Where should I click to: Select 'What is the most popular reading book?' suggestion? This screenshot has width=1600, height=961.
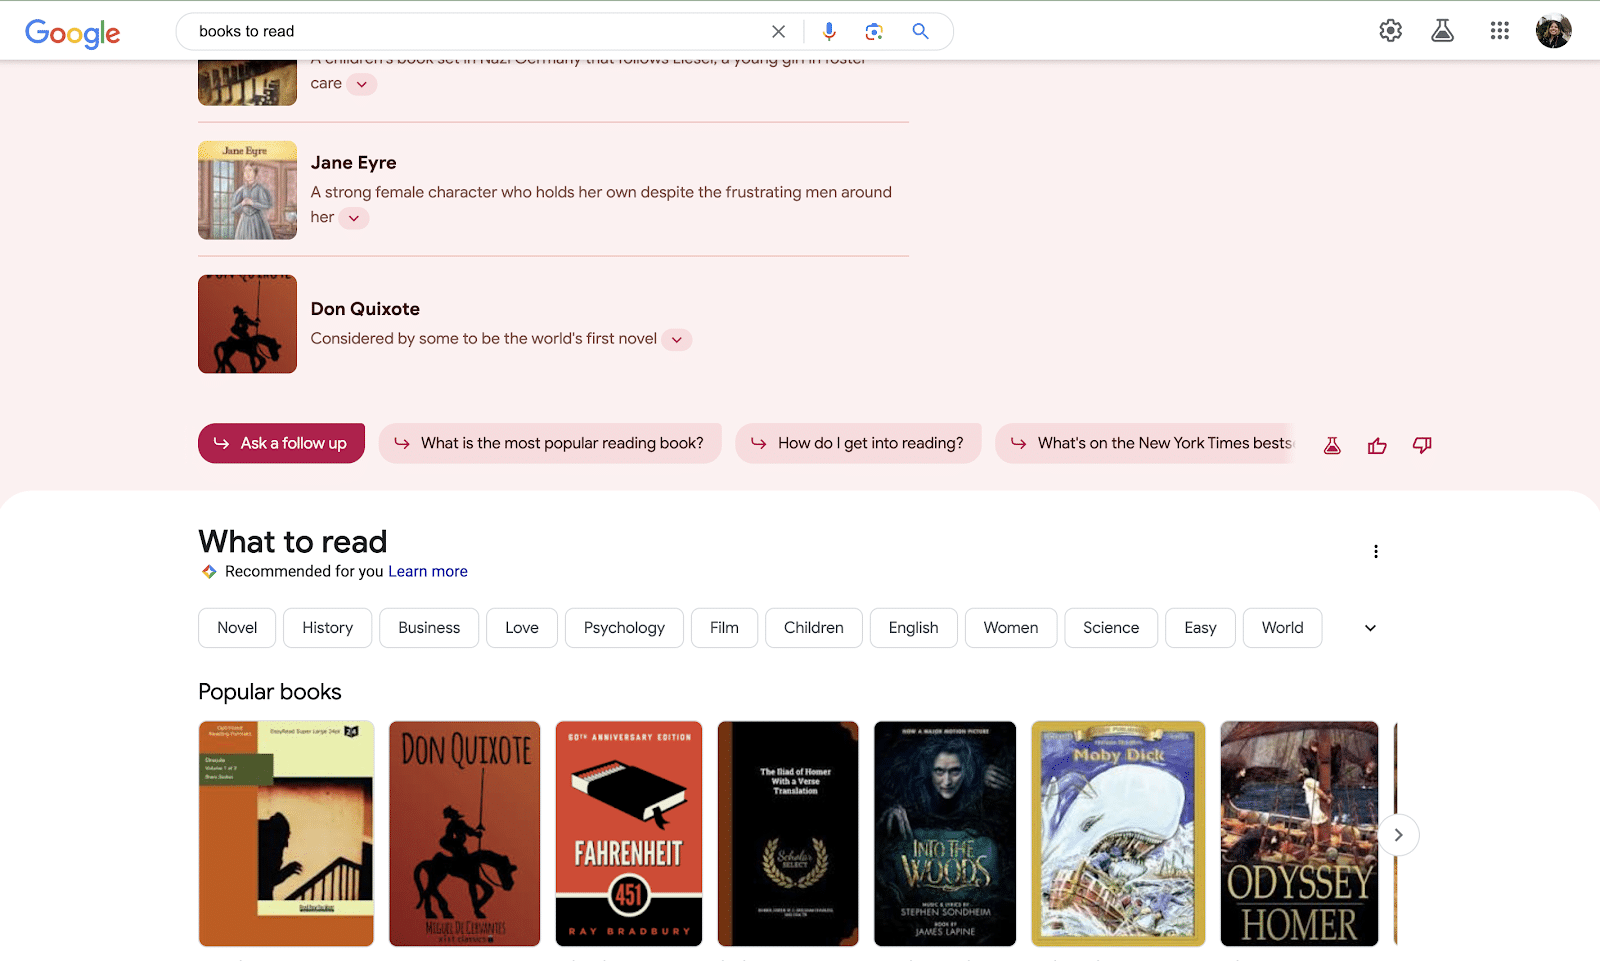tap(550, 443)
